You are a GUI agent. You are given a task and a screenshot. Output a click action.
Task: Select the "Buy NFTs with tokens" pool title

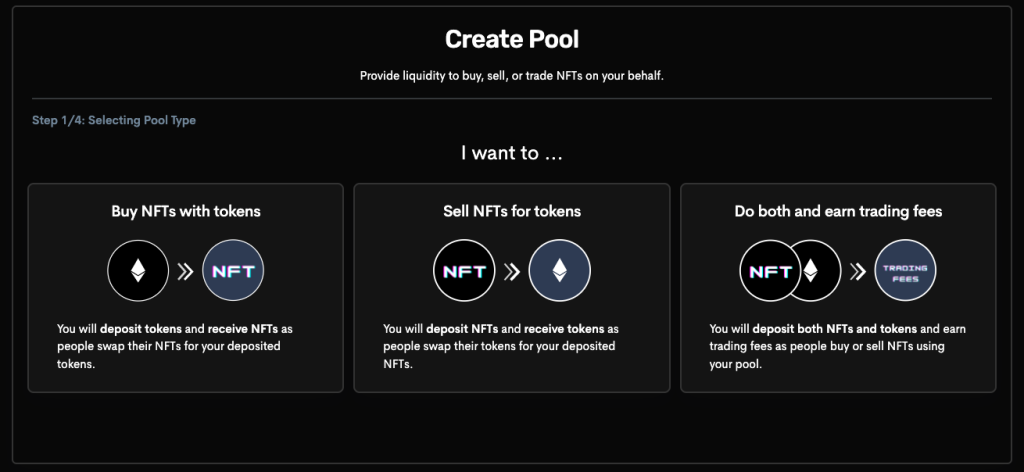coord(186,212)
